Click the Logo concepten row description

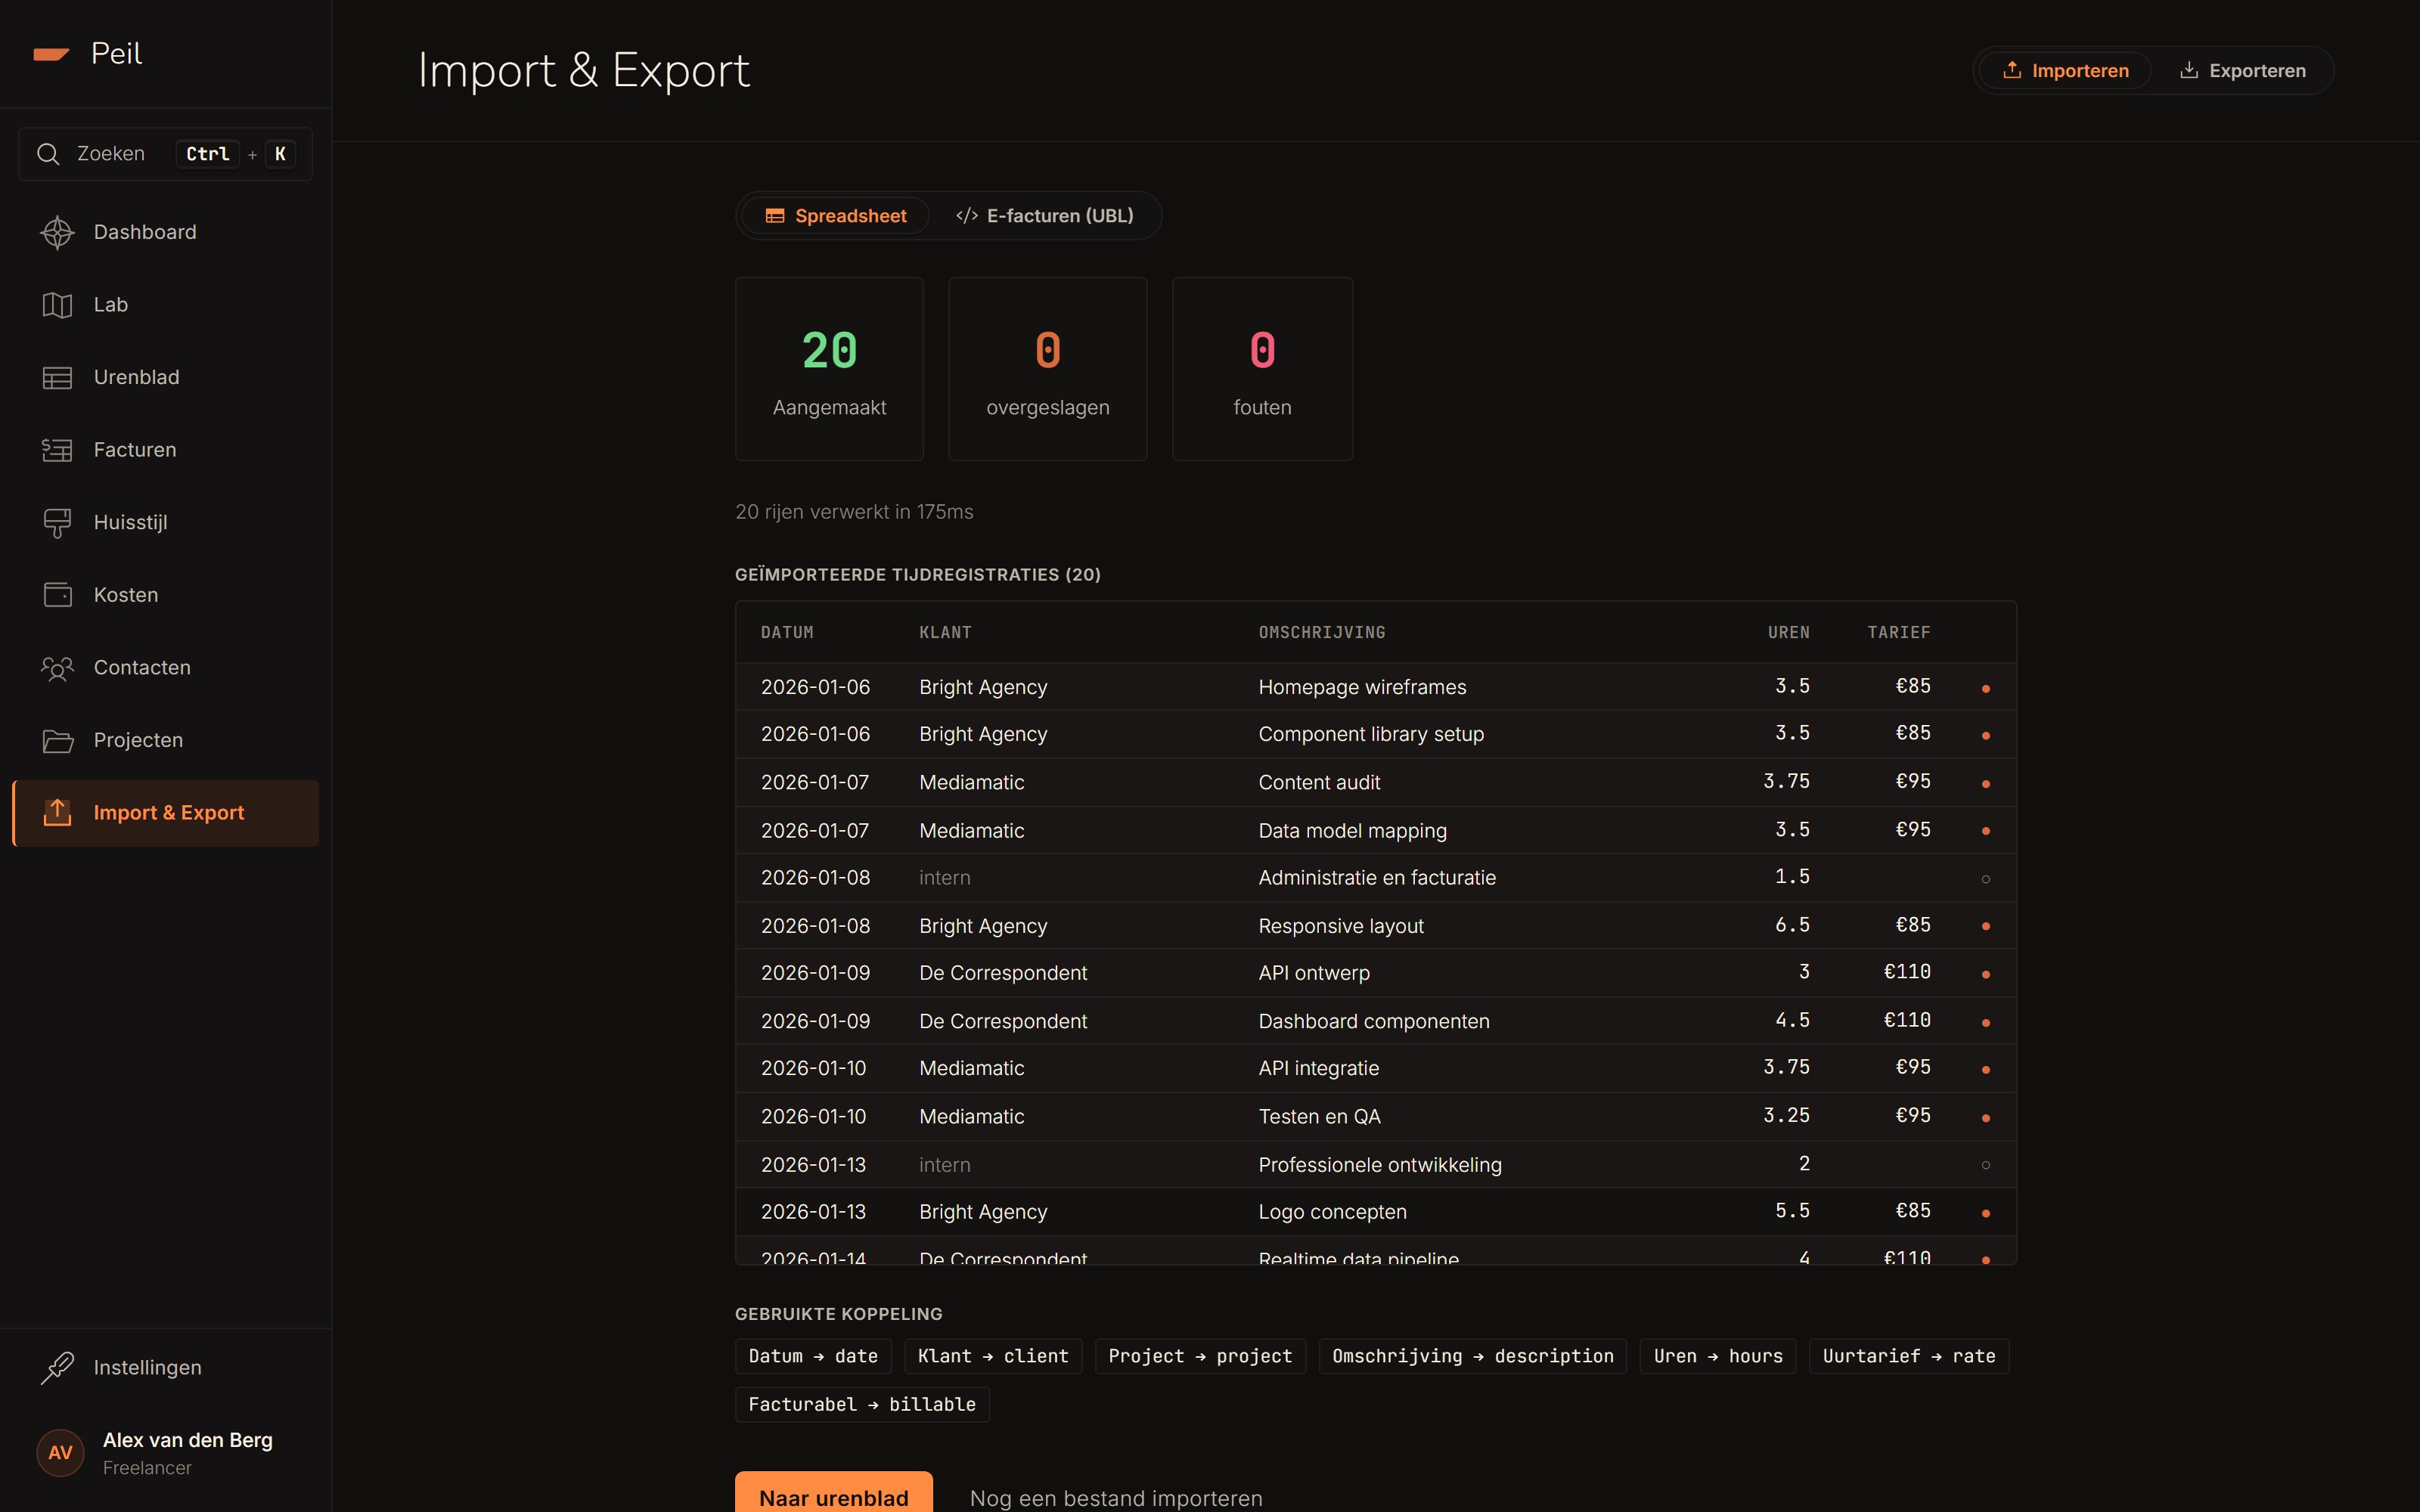point(1332,1212)
